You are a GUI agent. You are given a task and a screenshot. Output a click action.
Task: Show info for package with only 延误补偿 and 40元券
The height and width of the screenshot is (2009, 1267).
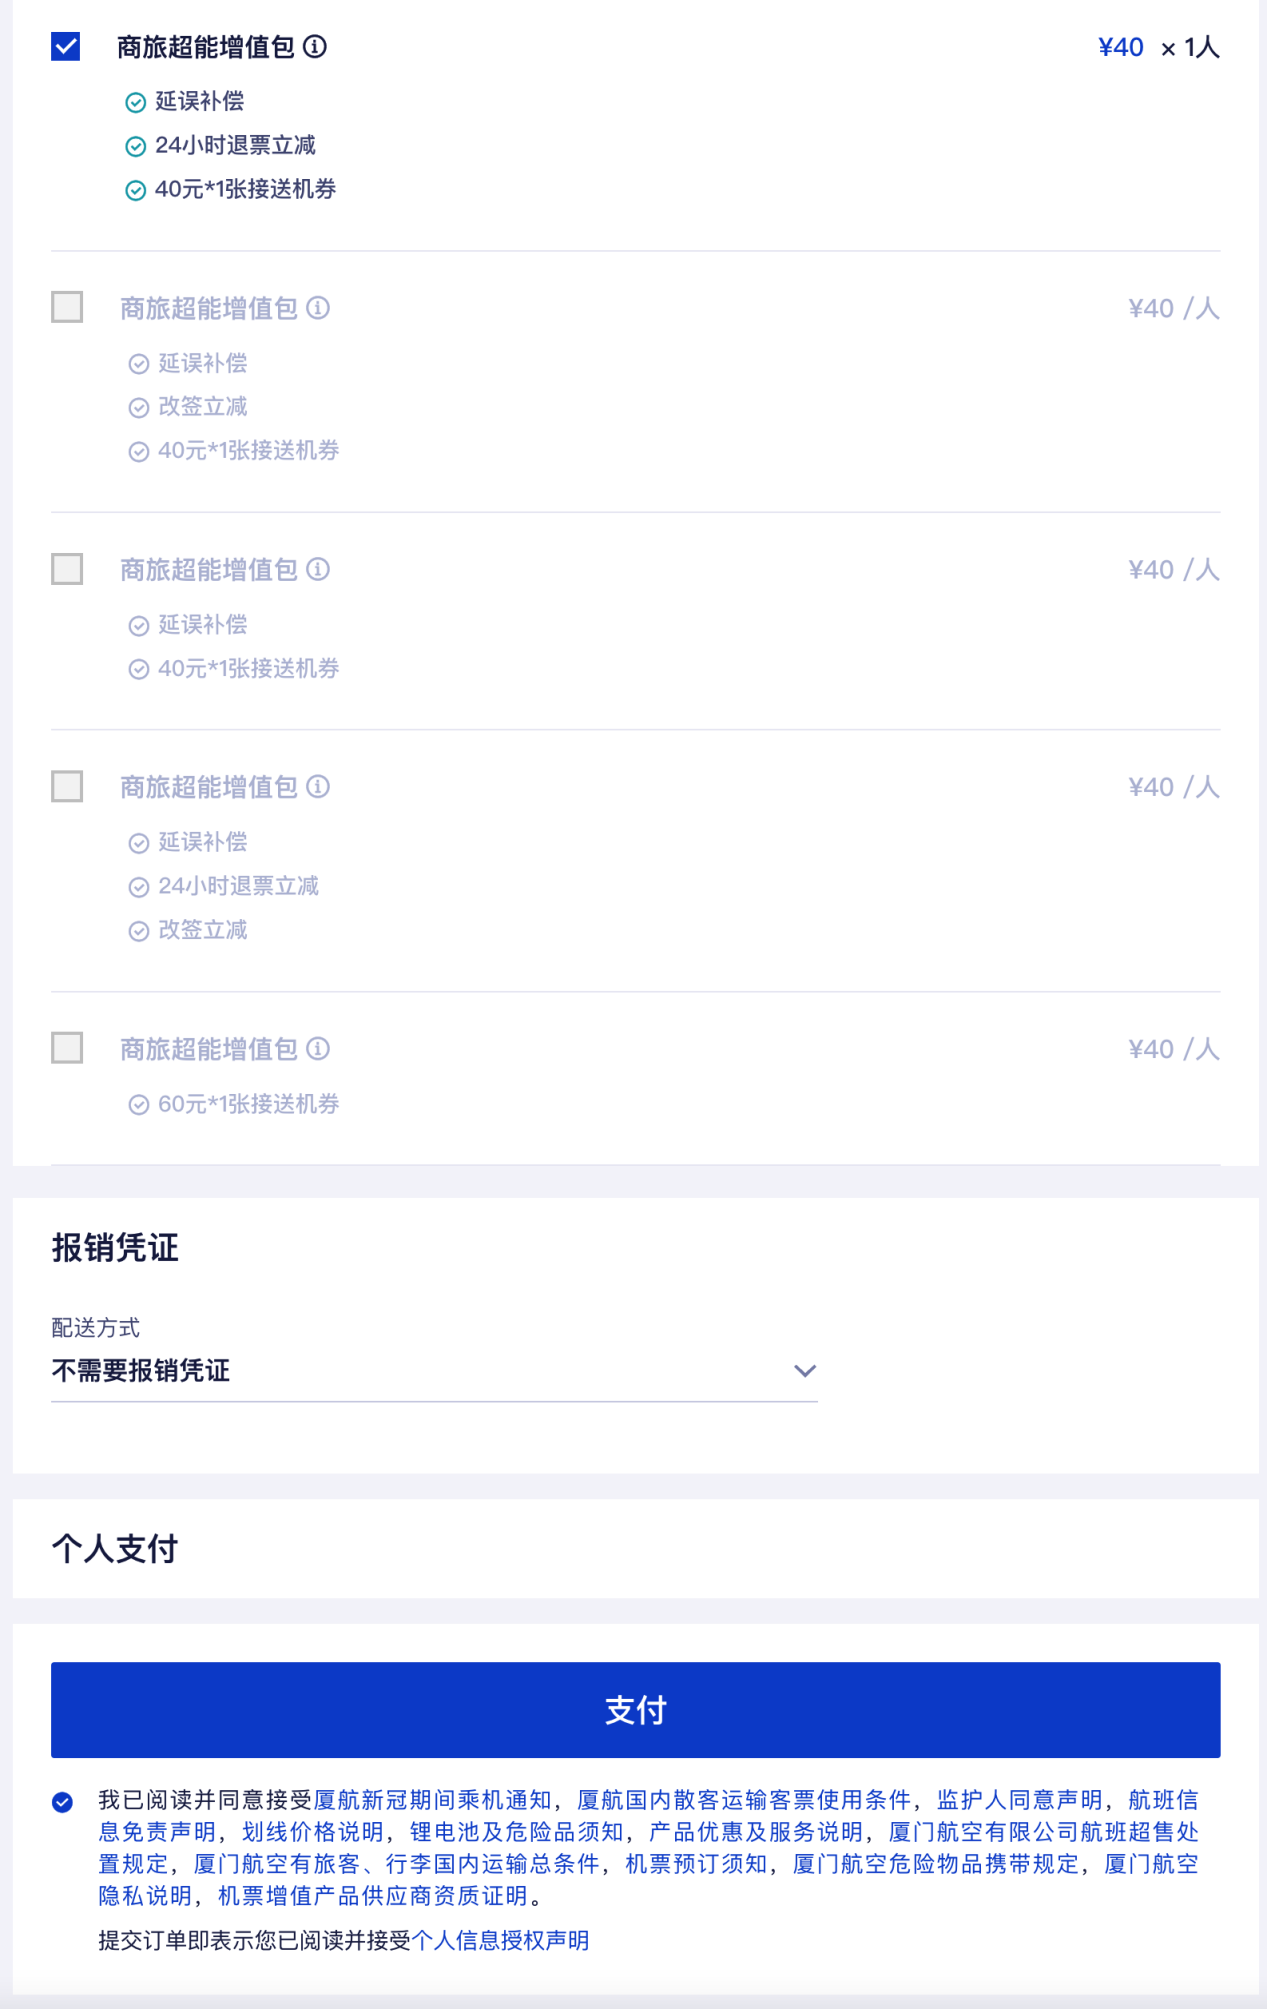[318, 569]
